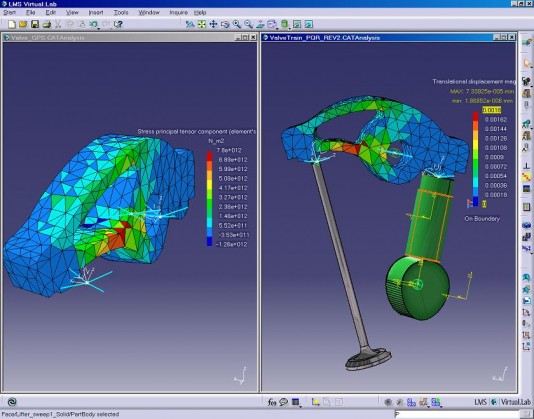Click the 7.6e+012 stress legend value

[229, 150]
